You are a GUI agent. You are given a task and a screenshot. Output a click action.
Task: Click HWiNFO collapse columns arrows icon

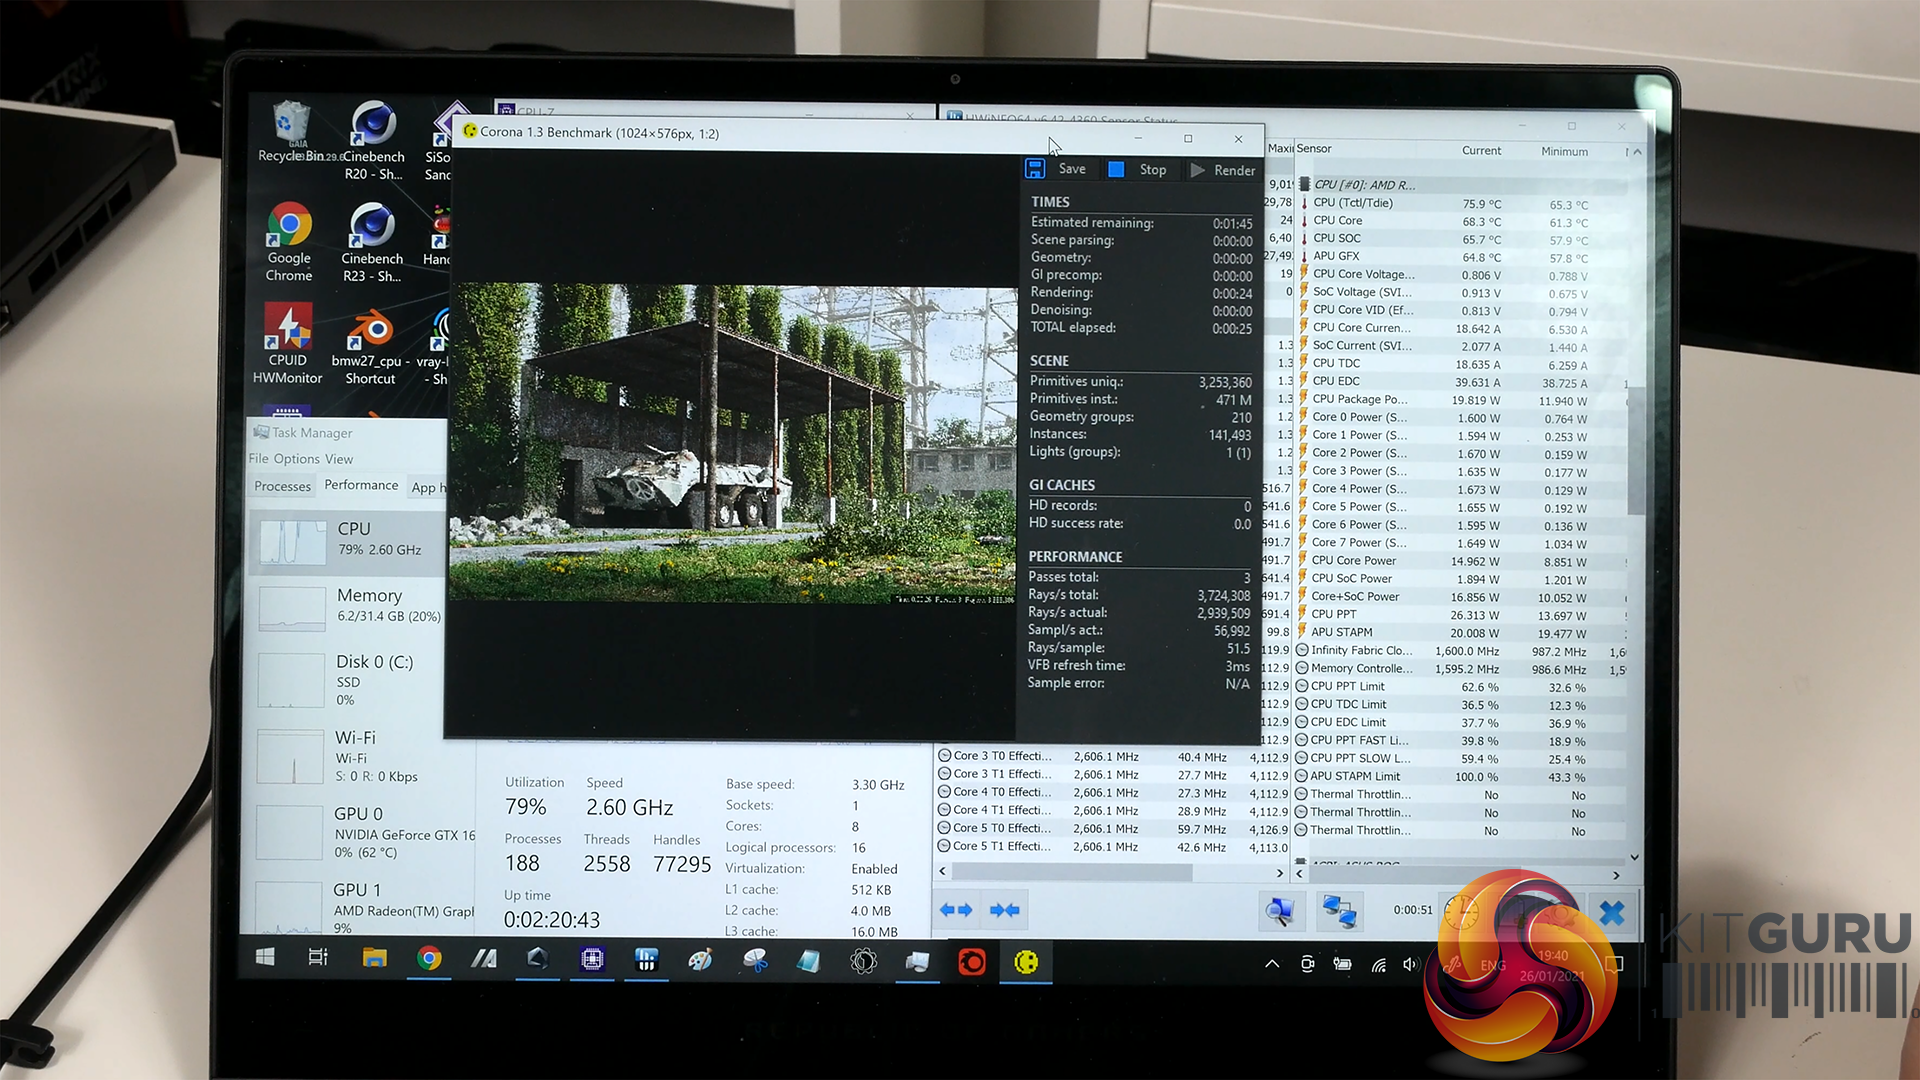tap(1004, 910)
